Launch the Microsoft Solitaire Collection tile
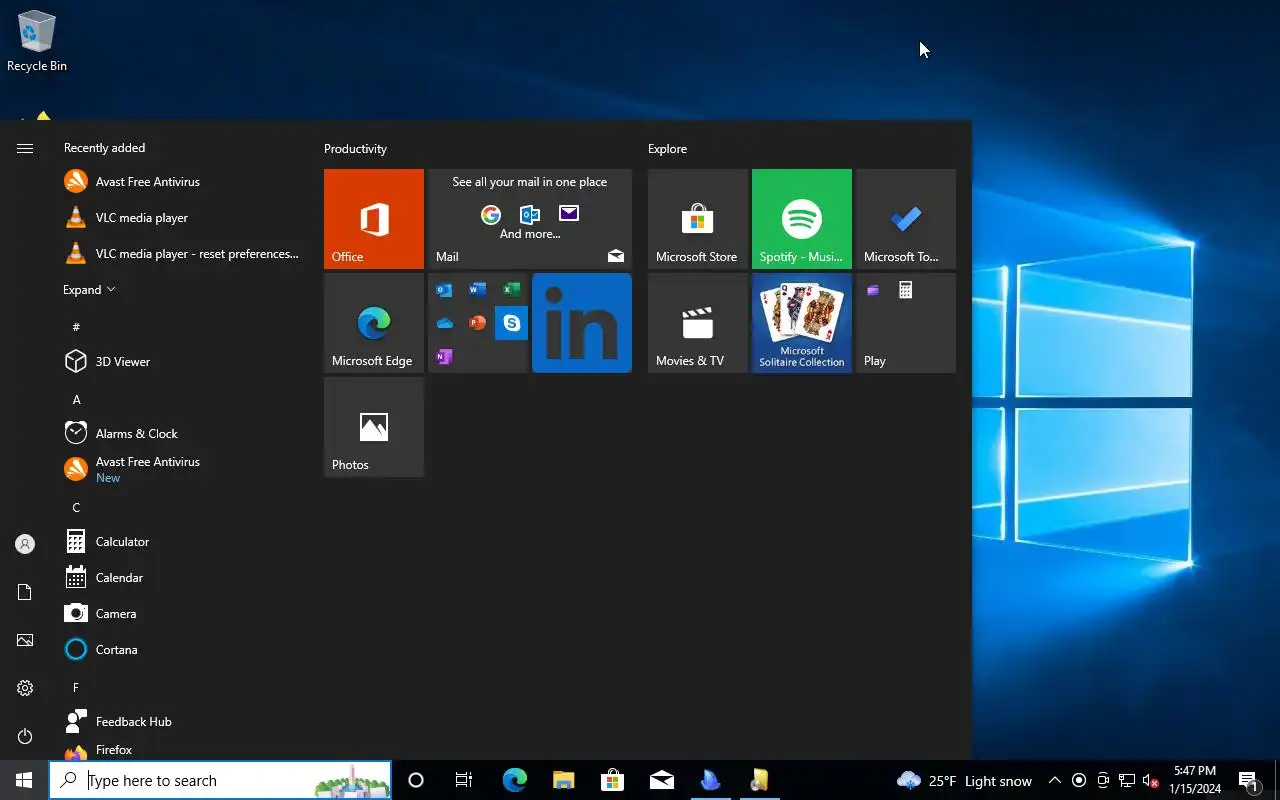Screen dimensions: 1280x800 pyautogui.click(x=802, y=323)
